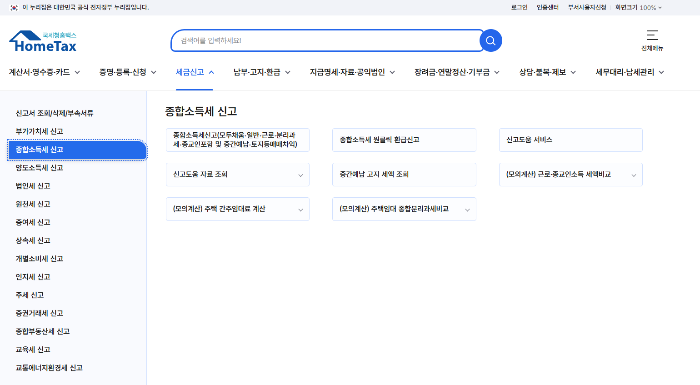The width and height of the screenshot is (700, 385).
Task: Select 교육세 신고 in sidebar
Action: pos(33,349)
